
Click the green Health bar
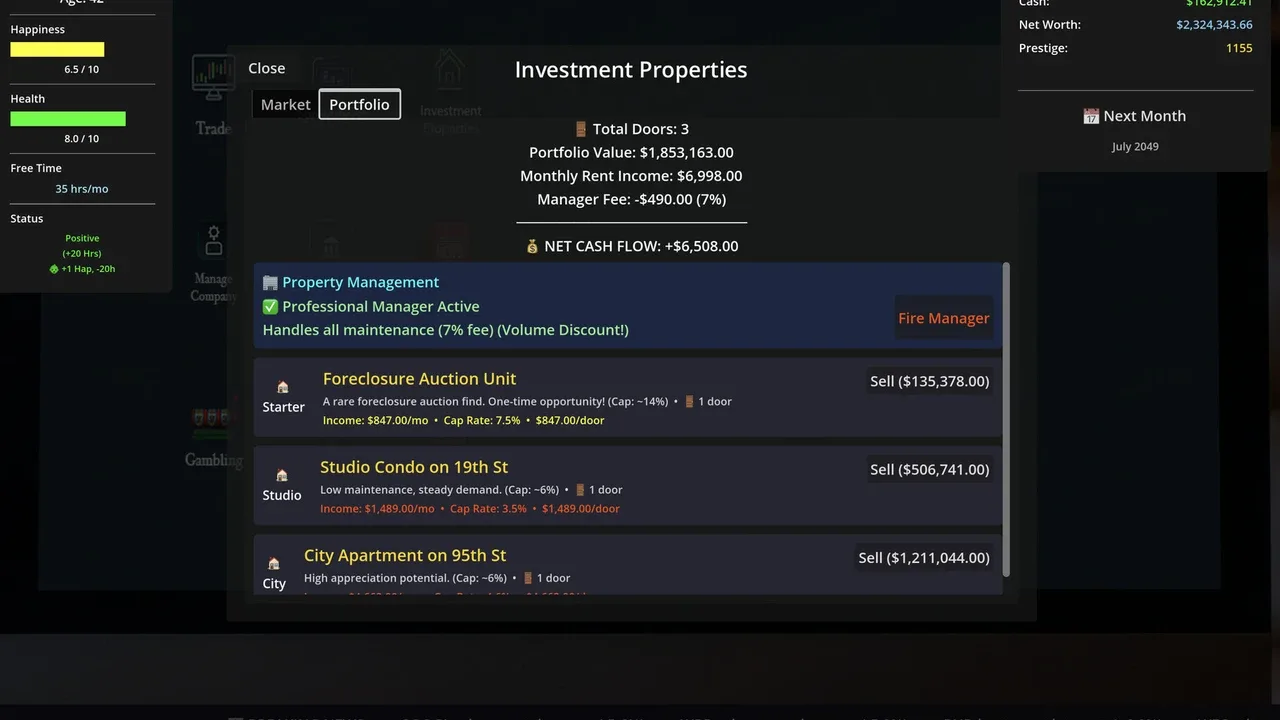[x=68, y=118]
